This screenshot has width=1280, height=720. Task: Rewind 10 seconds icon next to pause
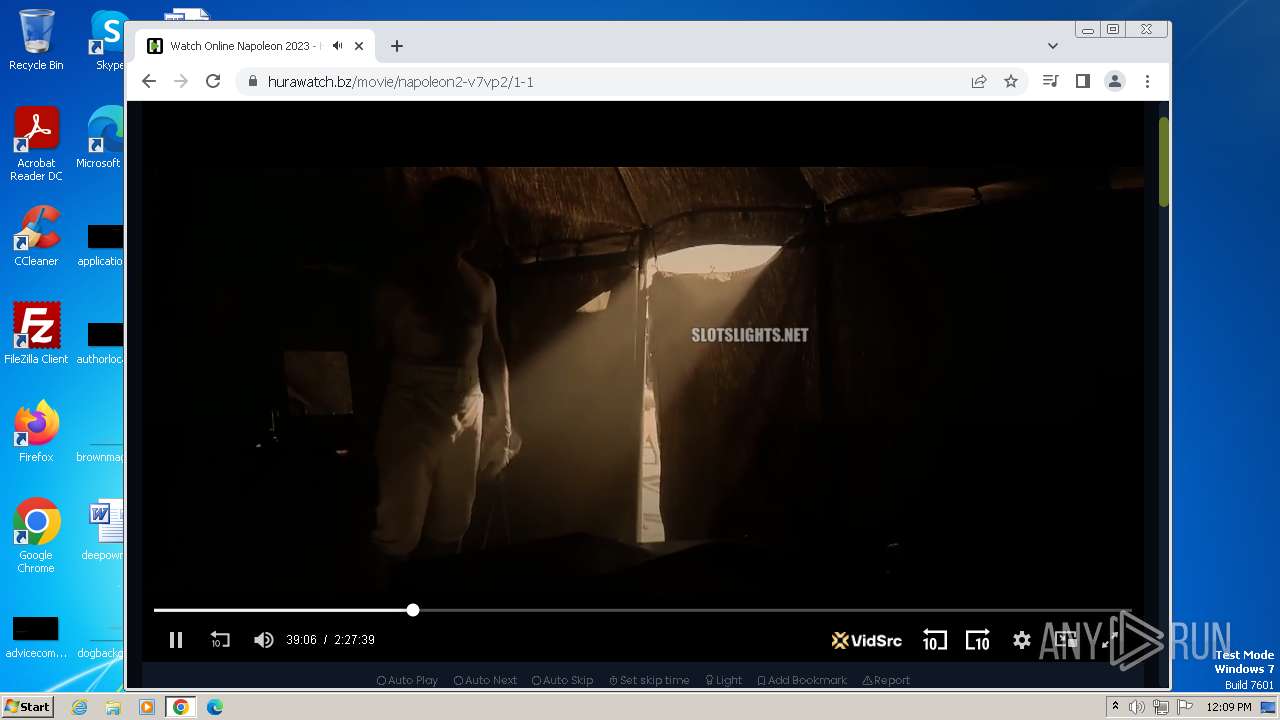click(220, 640)
